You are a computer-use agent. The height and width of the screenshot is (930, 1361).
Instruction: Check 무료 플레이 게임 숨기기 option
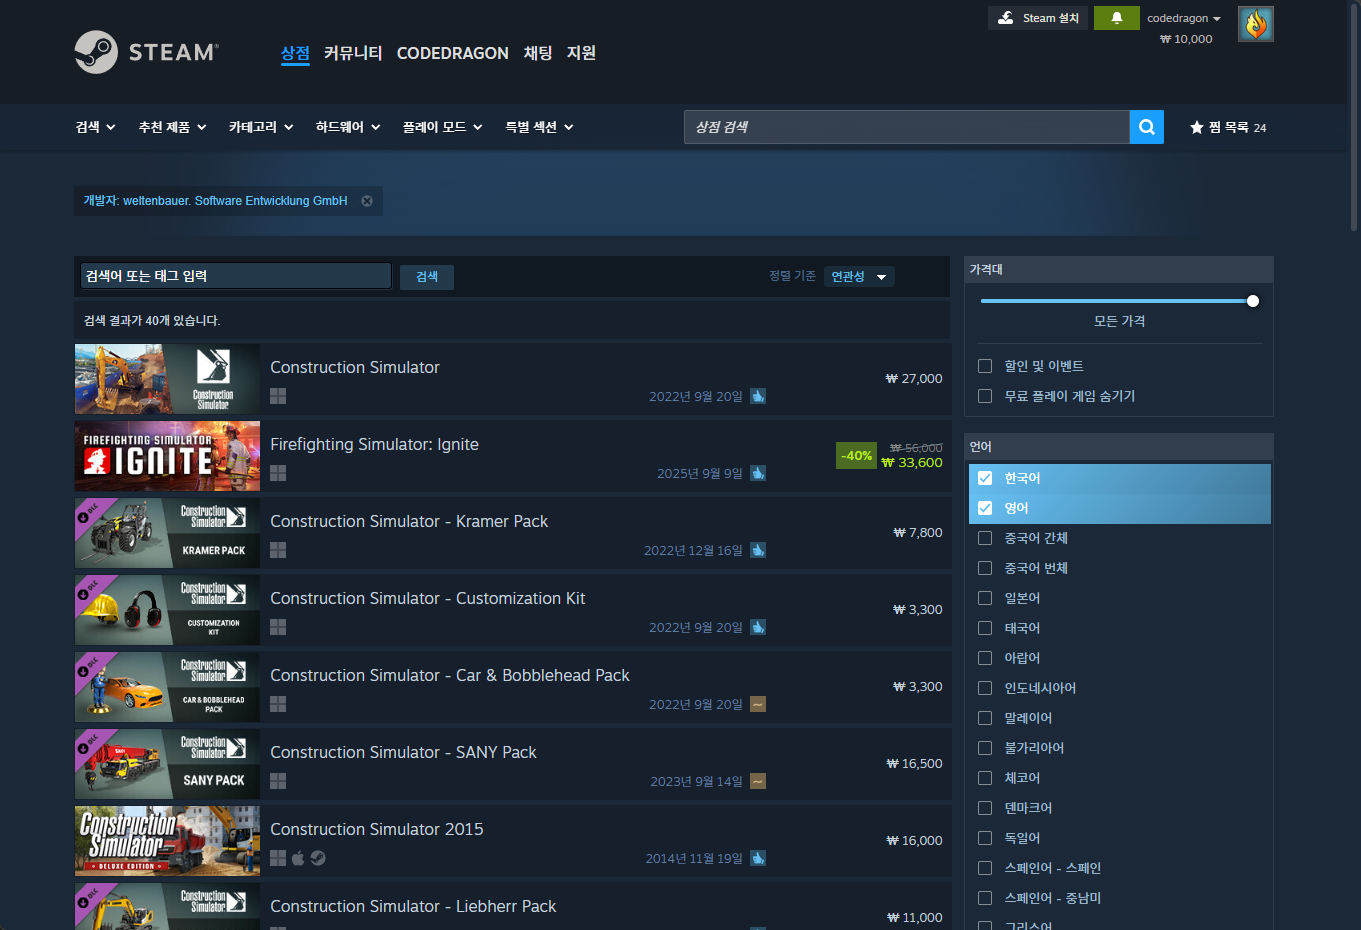(985, 396)
